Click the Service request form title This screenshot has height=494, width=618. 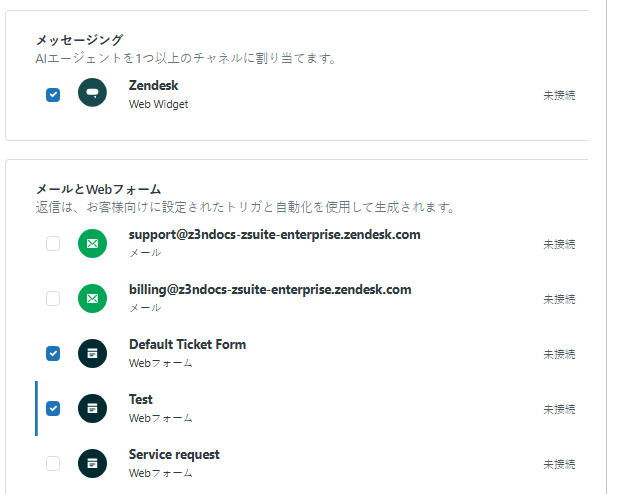tap(174, 455)
